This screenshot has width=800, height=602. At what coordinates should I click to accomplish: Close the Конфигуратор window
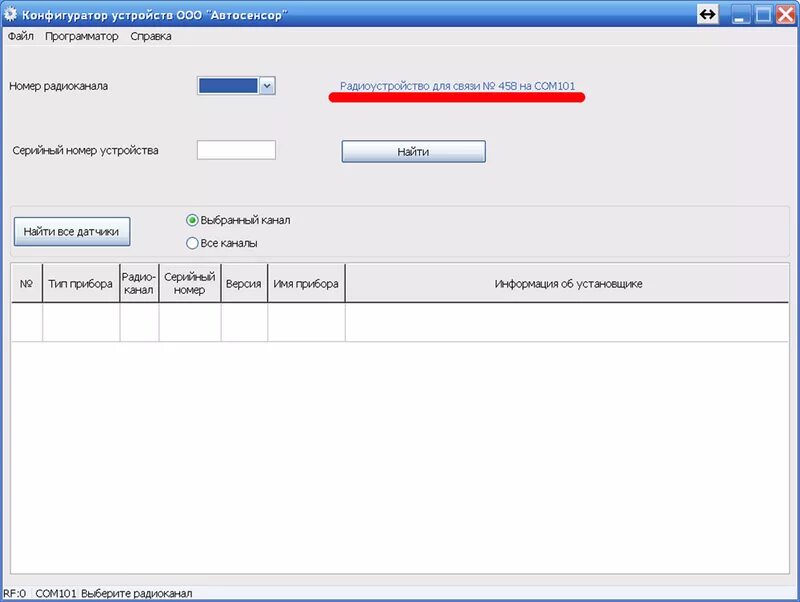coord(786,14)
